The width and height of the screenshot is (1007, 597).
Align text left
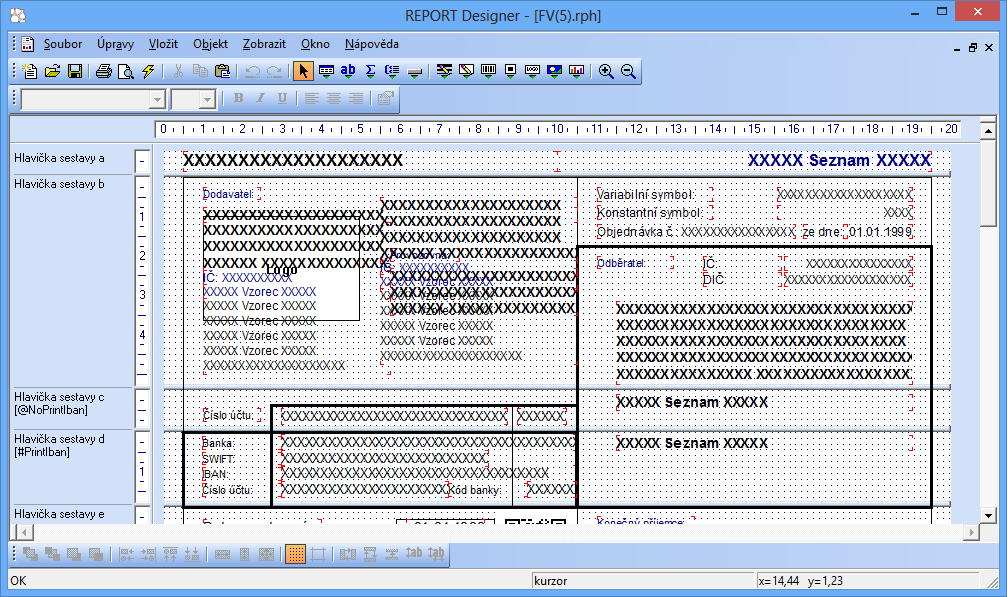point(311,98)
